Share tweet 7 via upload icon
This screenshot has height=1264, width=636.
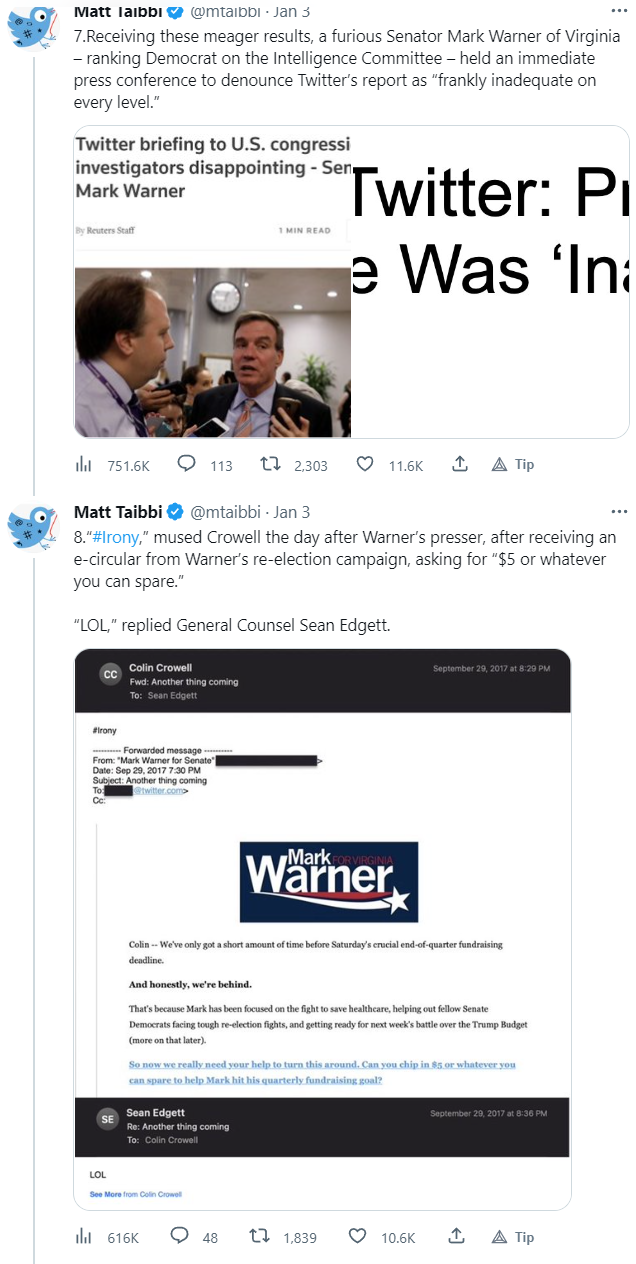460,464
